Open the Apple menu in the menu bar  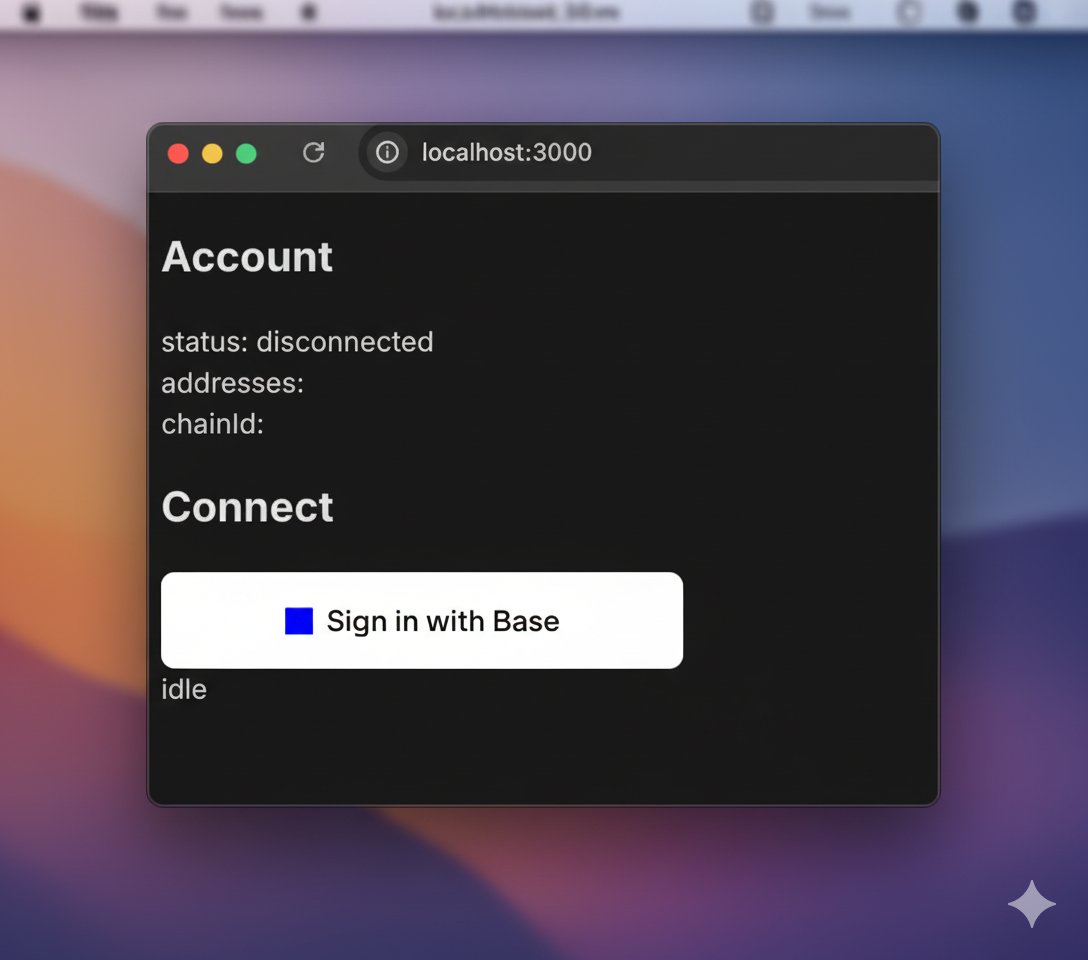coord(31,12)
